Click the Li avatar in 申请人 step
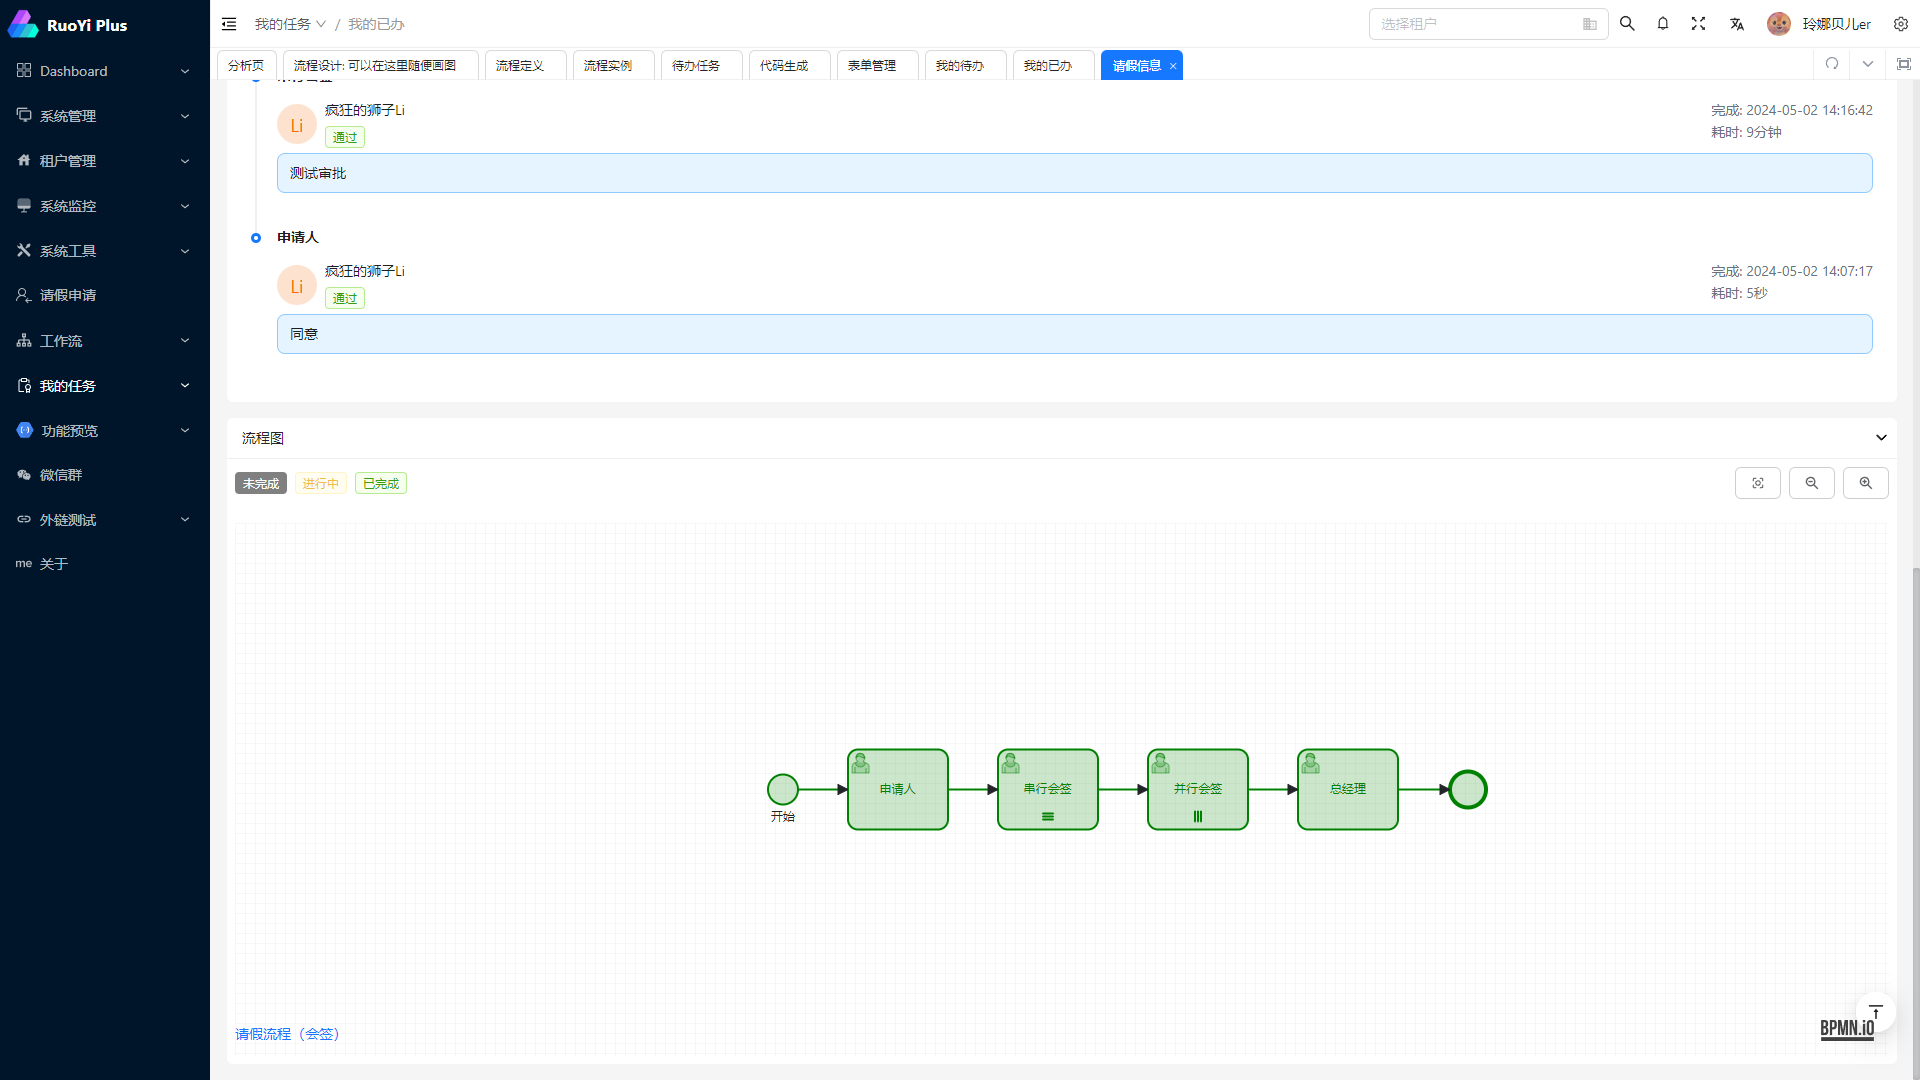1920x1080 pixels. click(x=297, y=286)
